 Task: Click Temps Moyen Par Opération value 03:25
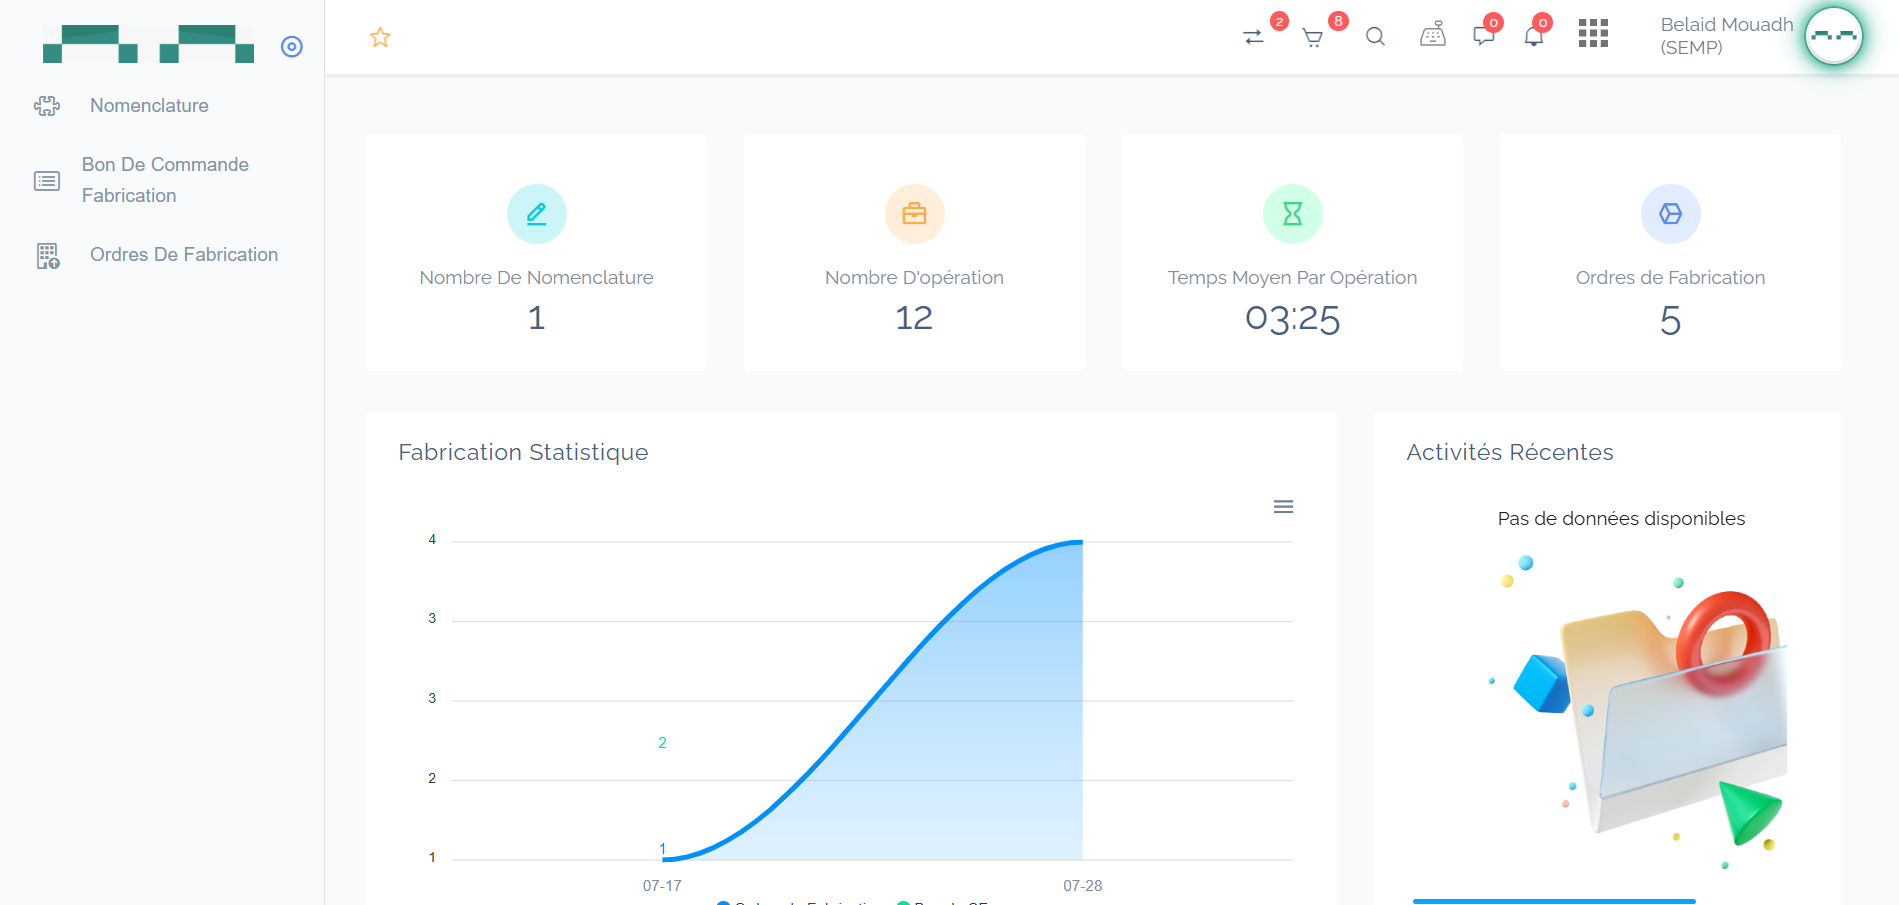[1292, 320]
